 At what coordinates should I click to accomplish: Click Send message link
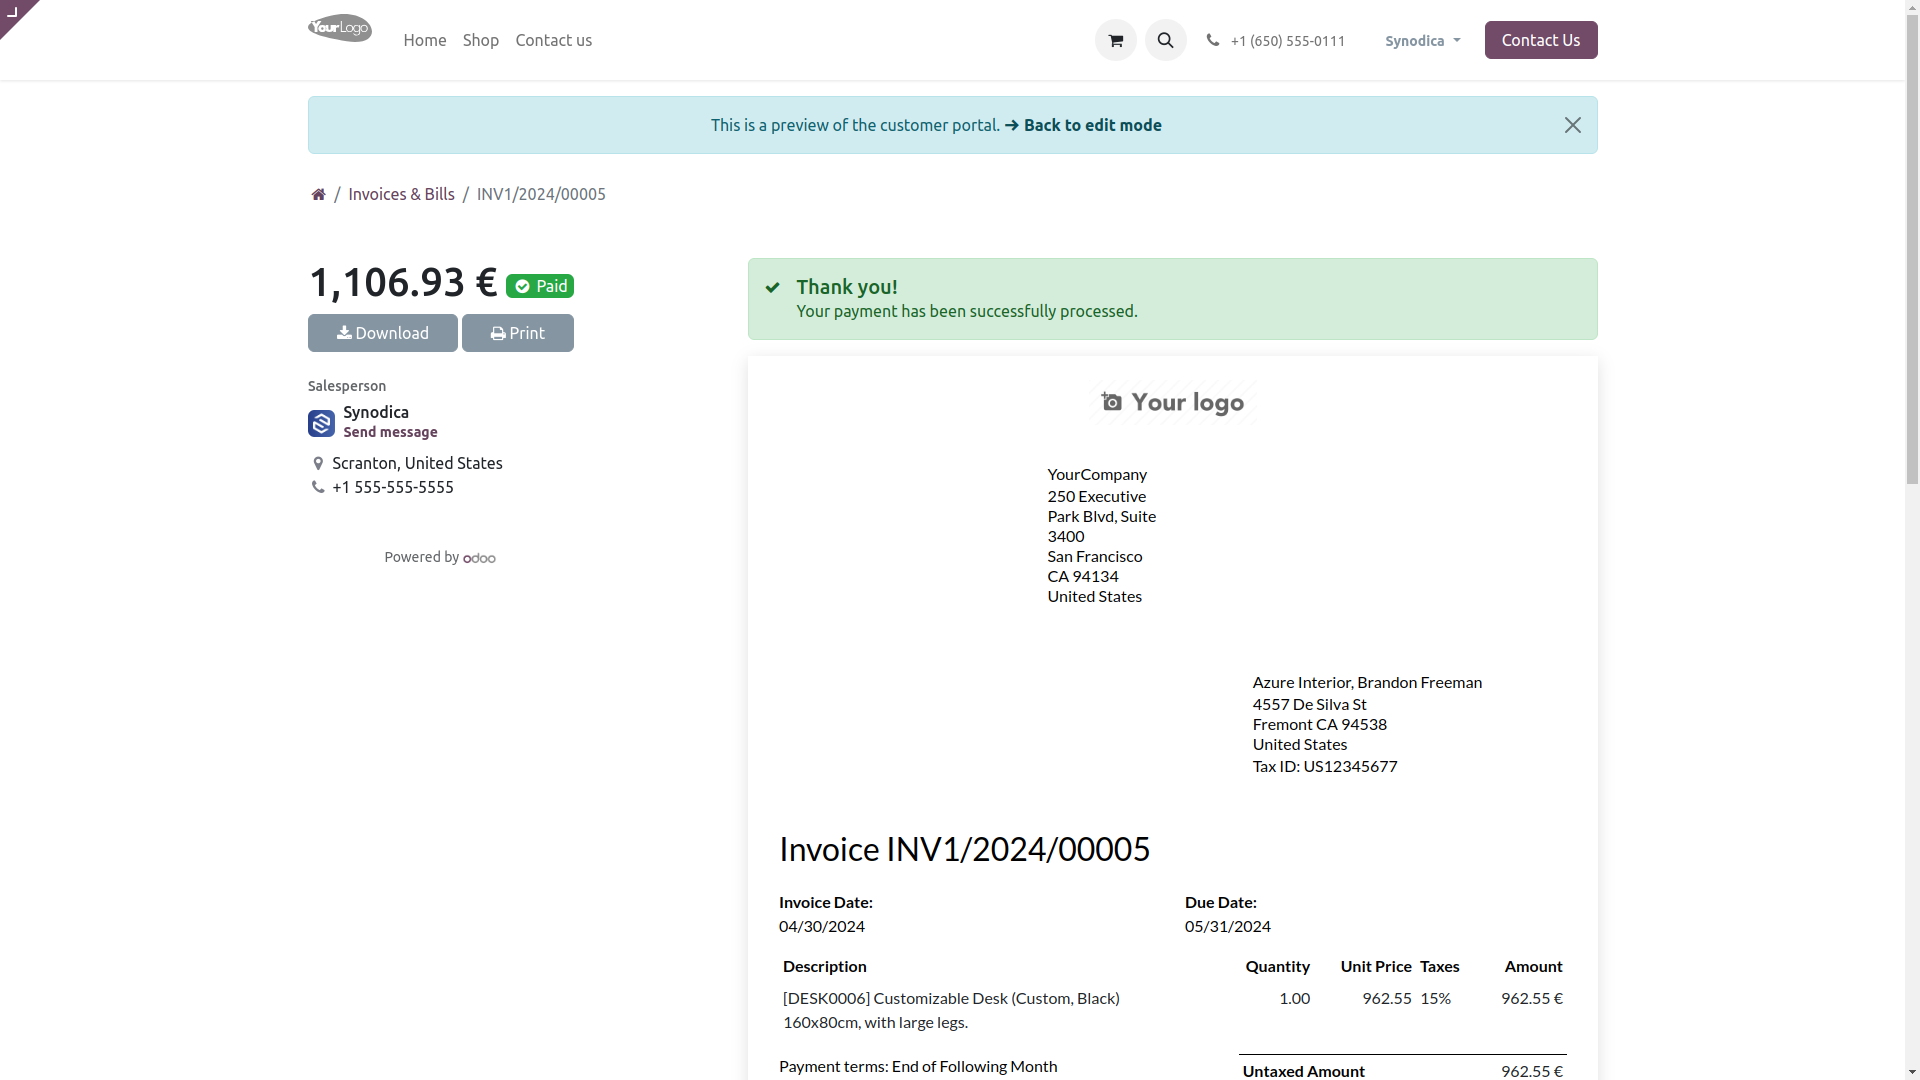[391, 432]
